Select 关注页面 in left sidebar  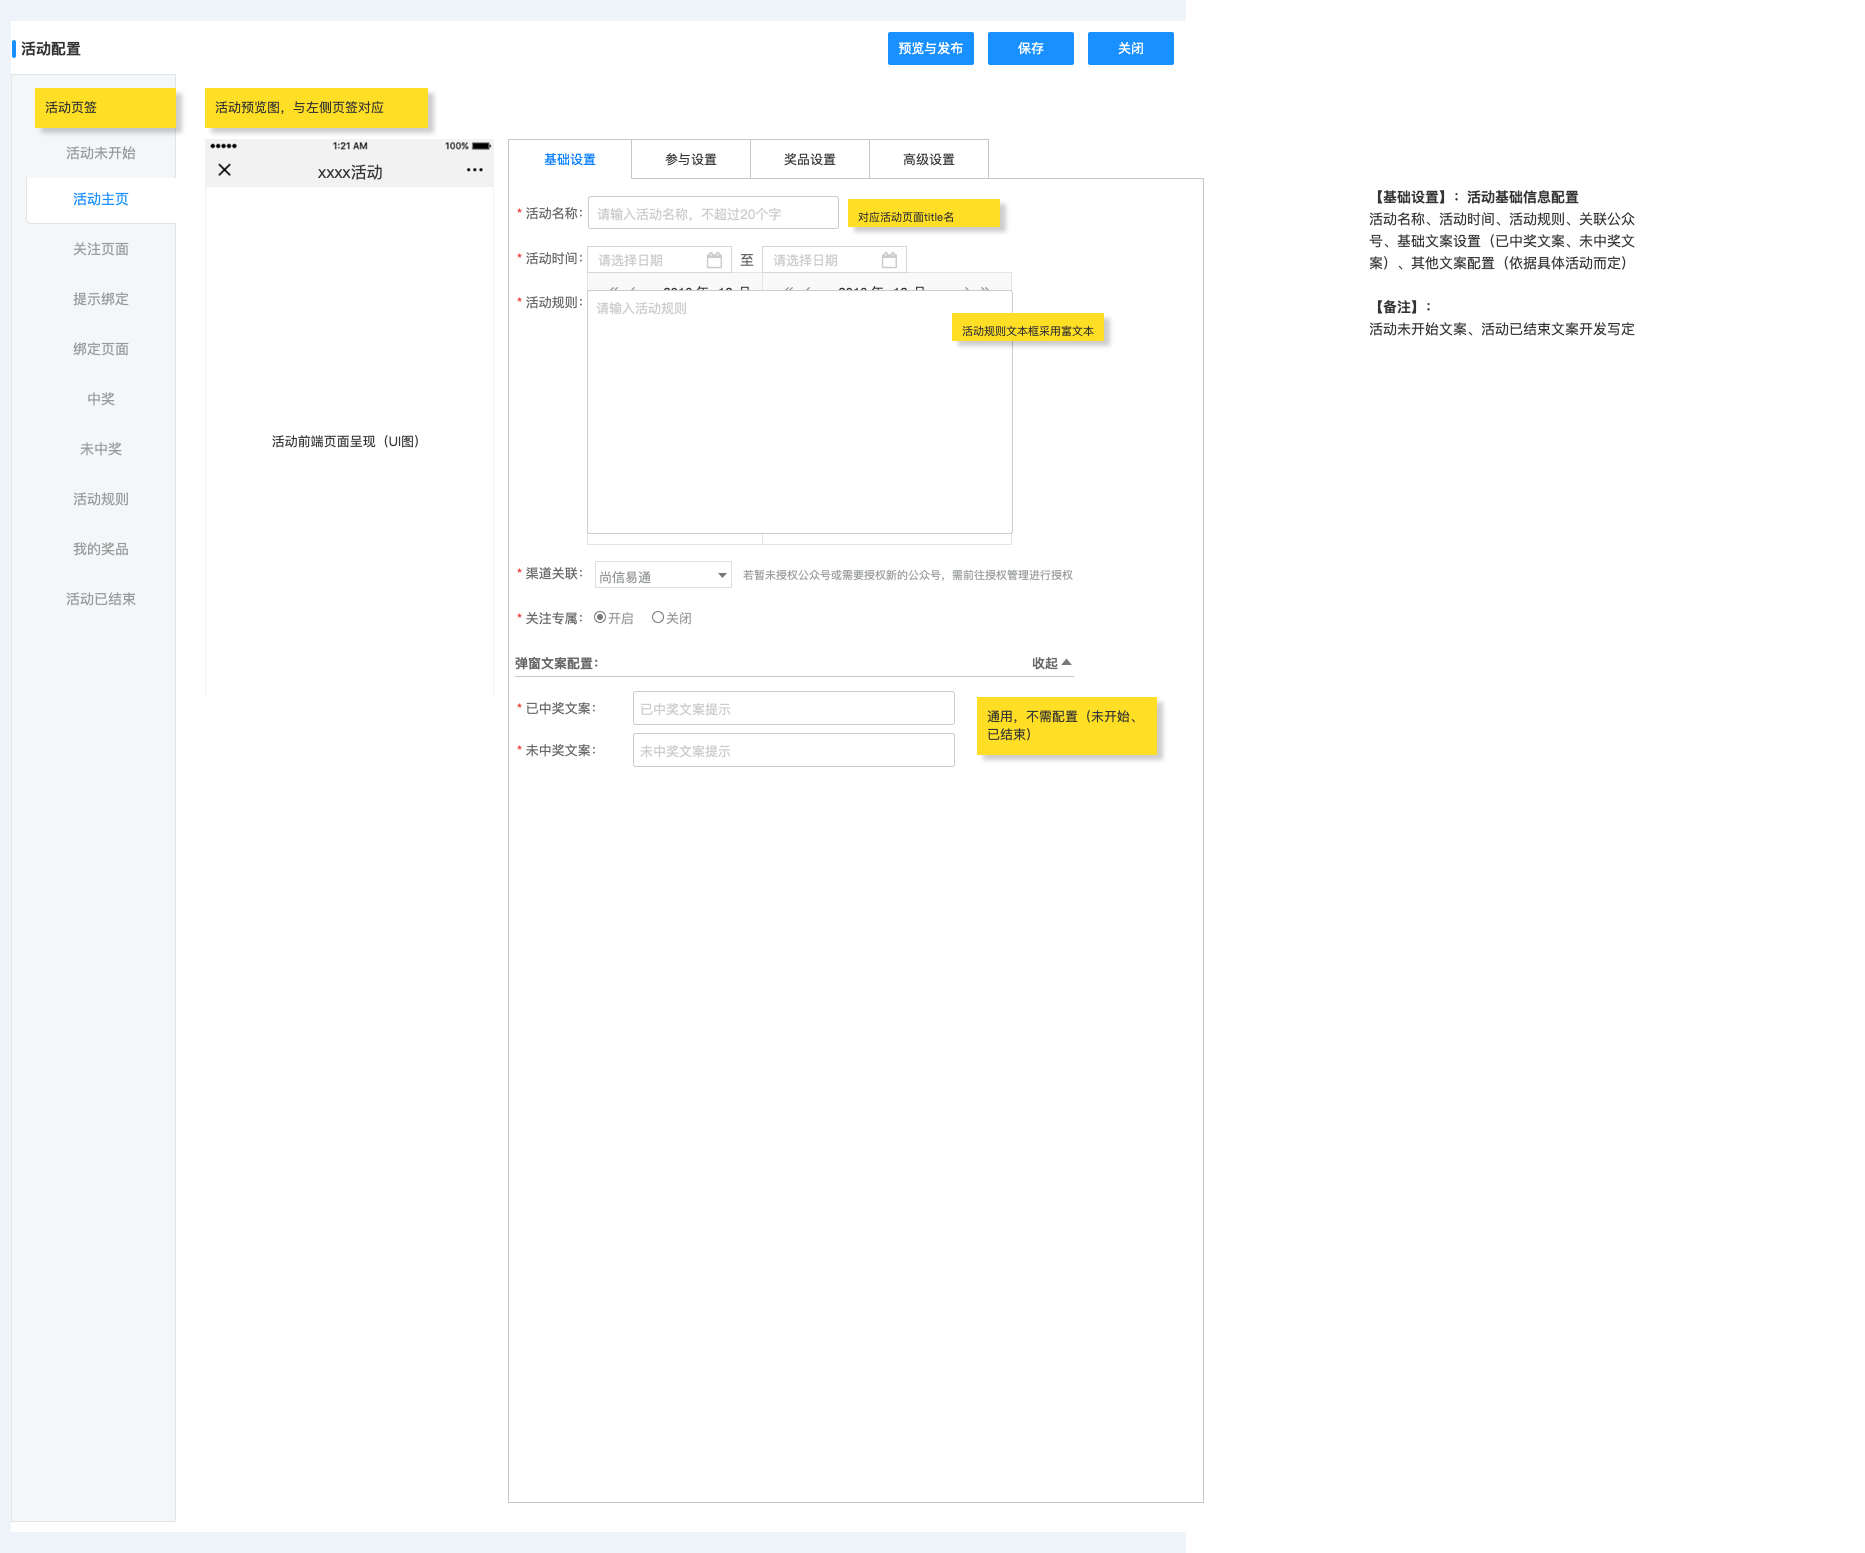point(101,249)
